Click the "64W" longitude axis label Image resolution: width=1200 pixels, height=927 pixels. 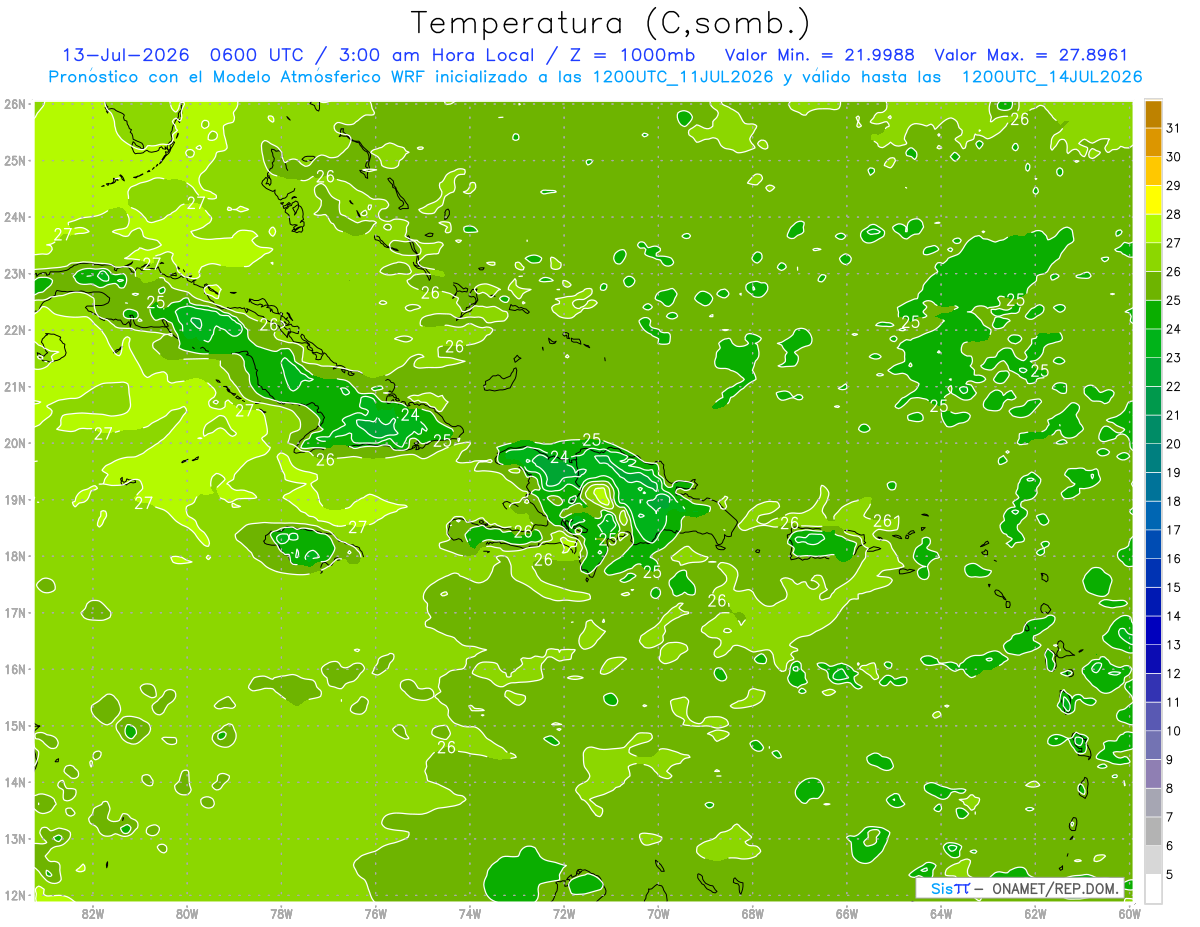click(x=941, y=912)
